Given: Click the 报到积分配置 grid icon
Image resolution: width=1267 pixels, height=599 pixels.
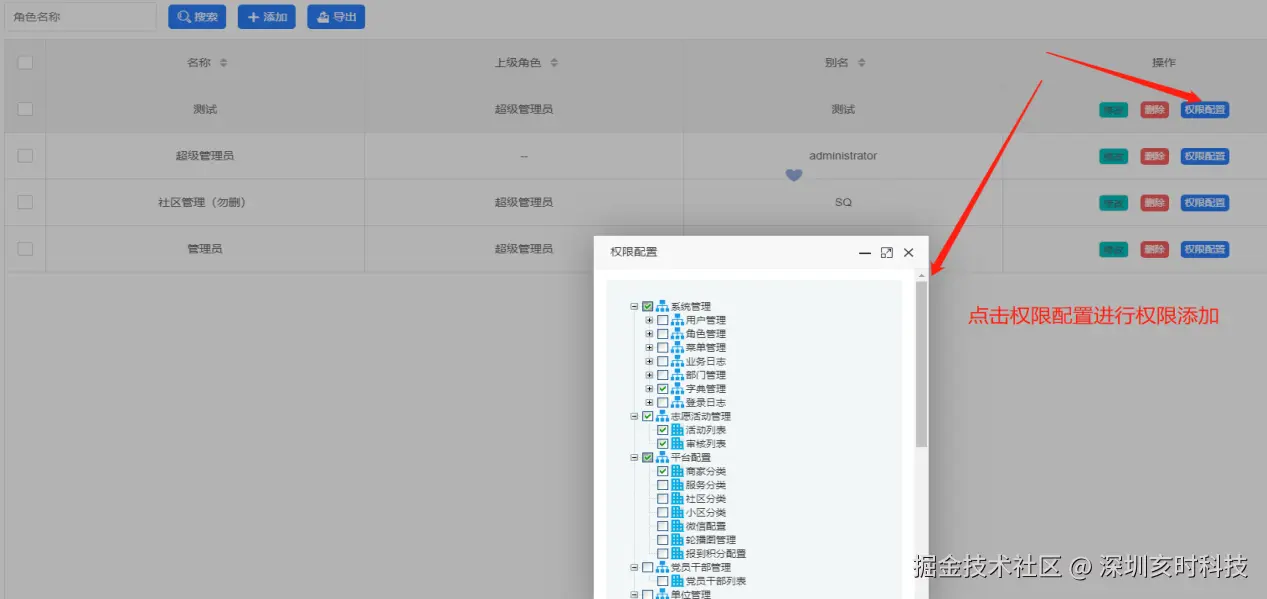Looking at the screenshot, I should pyautogui.click(x=677, y=553).
